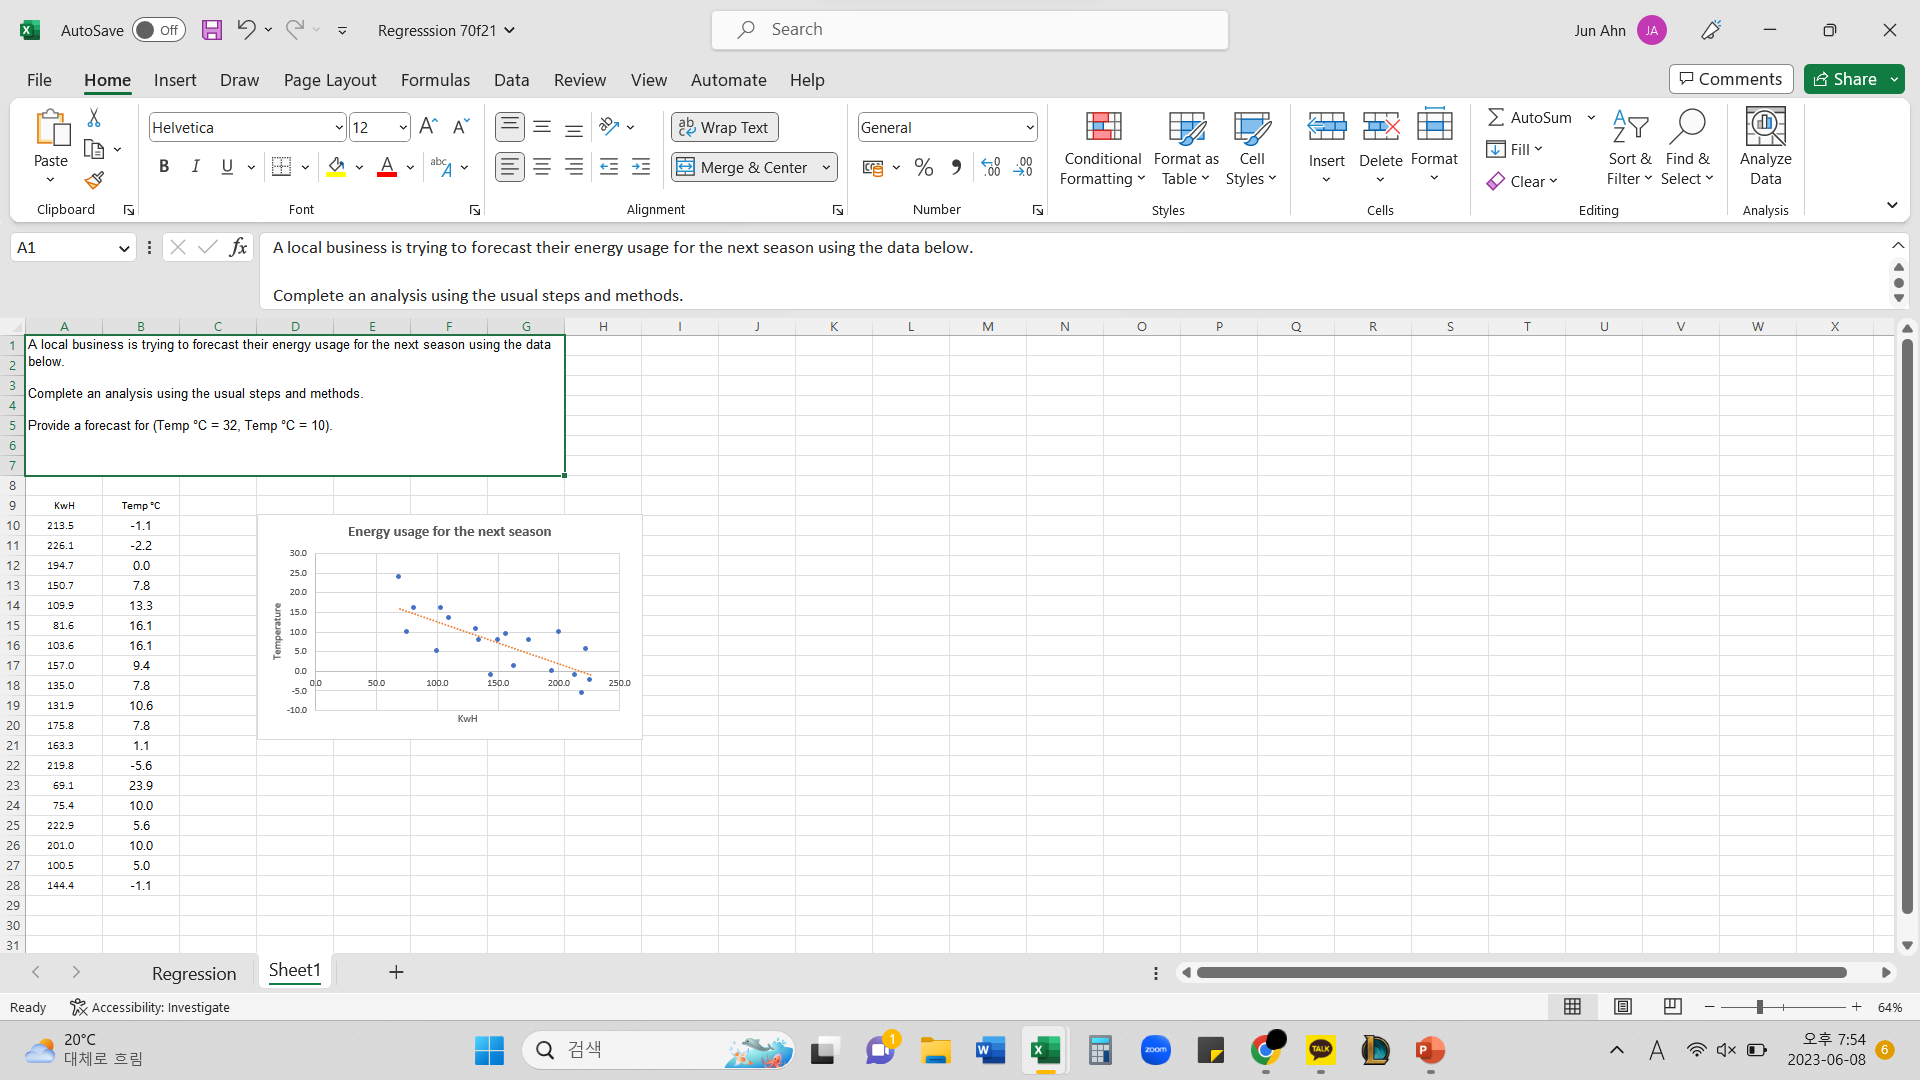Click the Format Painter brush icon
1920x1080 pixels.
[x=94, y=181]
